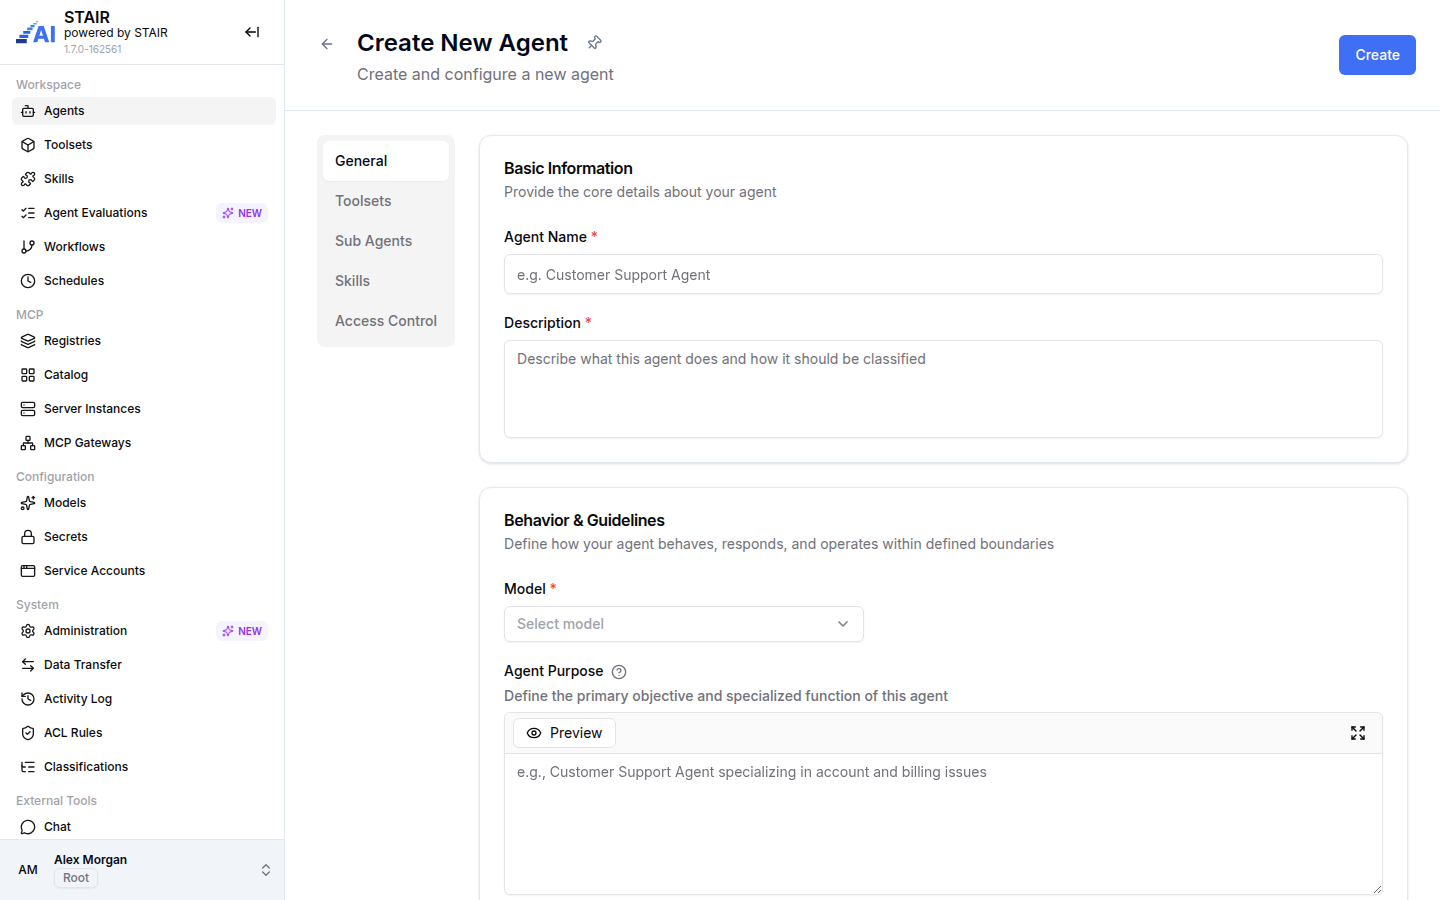Focus the Agent Name input field

pyautogui.click(x=943, y=274)
